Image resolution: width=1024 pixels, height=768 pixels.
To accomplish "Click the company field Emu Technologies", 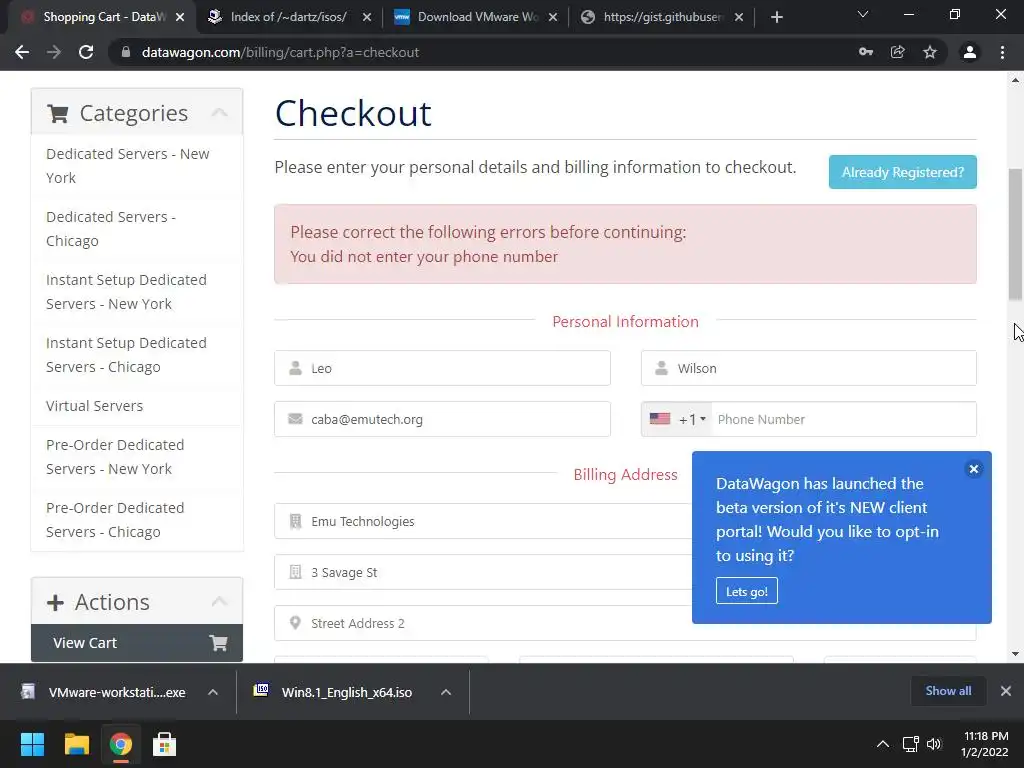I will (483, 521).
